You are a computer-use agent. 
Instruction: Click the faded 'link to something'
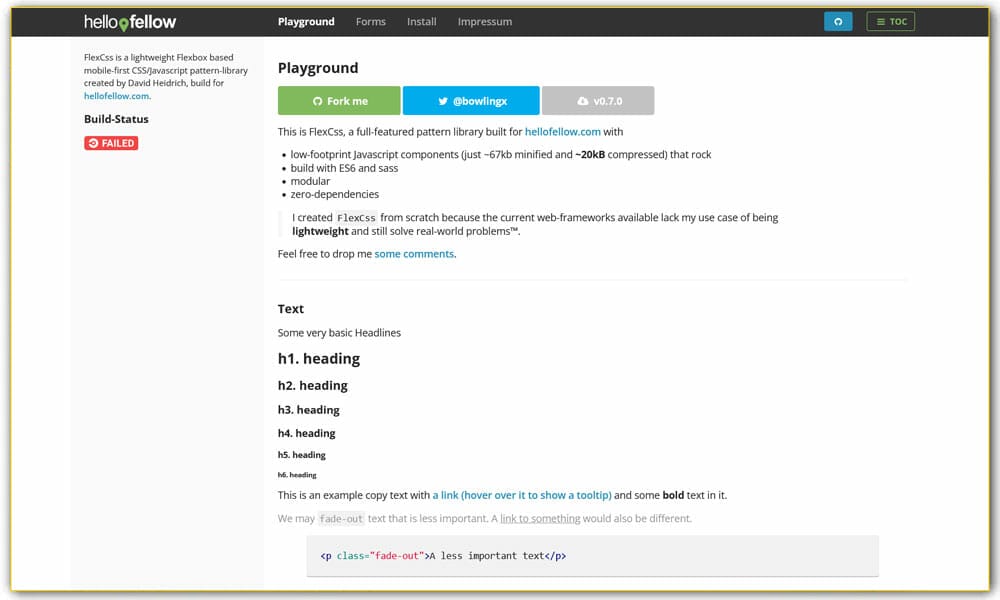point(540,518)
